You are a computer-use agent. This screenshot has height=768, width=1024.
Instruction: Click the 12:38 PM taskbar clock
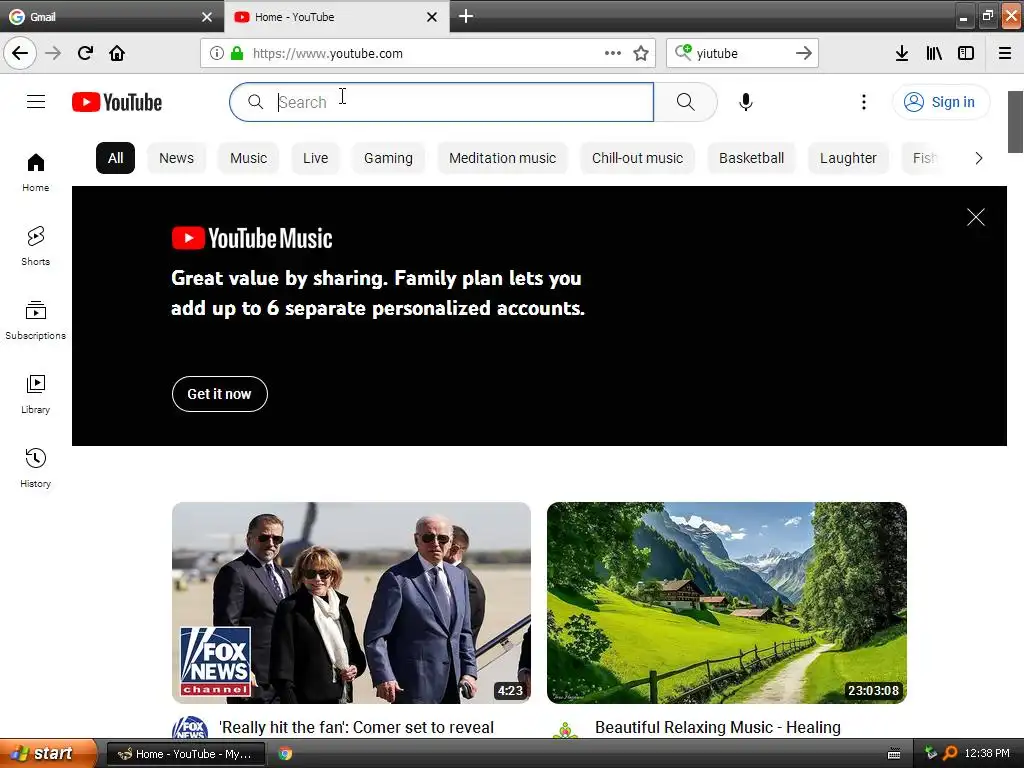coord(987,753)
